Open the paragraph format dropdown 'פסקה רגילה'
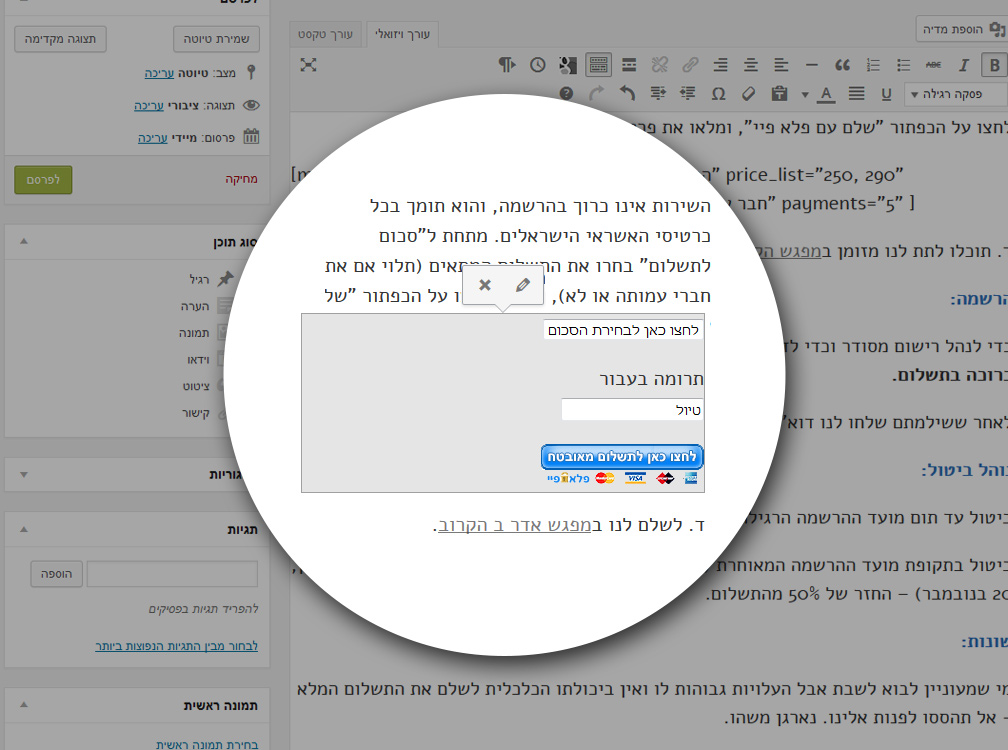This screenshot has width=1008, height=750. pos(955,94)
